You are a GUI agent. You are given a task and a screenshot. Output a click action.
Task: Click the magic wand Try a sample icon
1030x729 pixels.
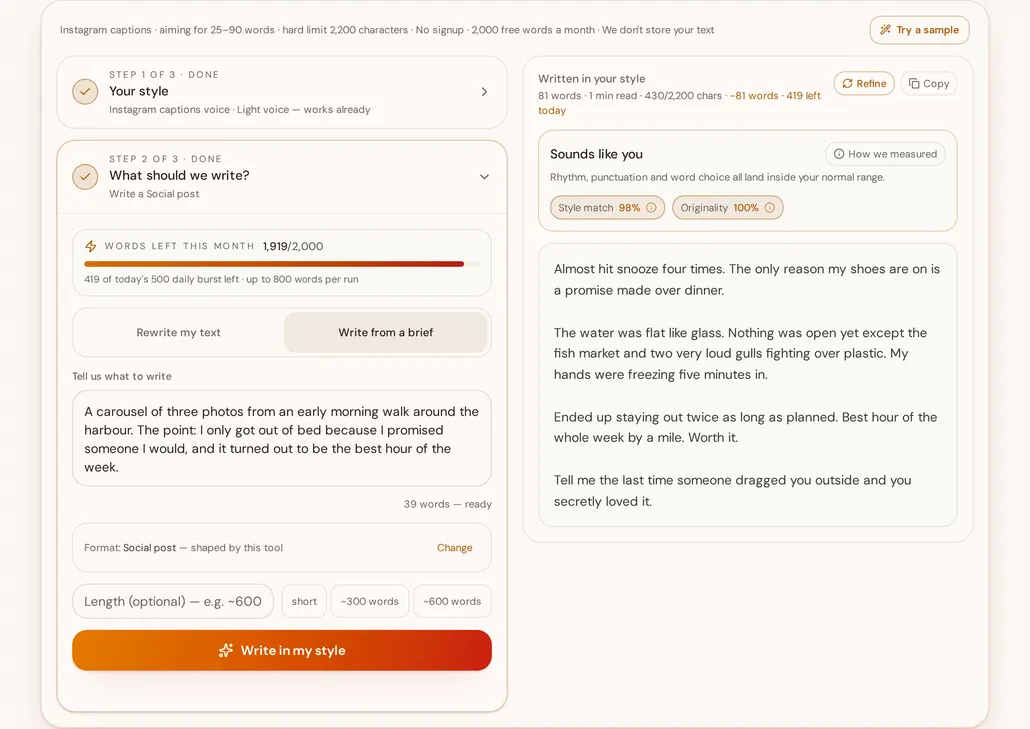coord(885,30)
